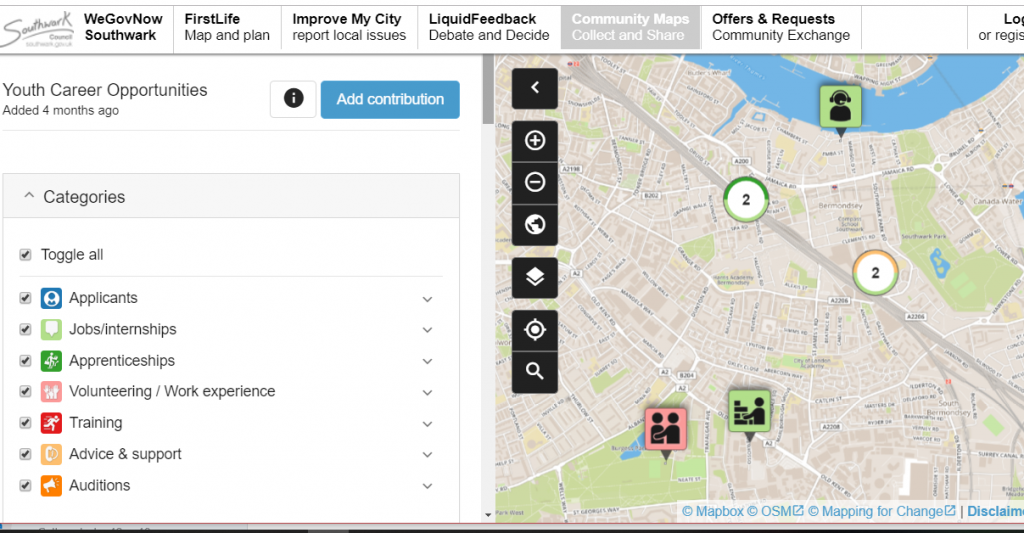Expand the Advice & support chevron
Viewport: 1024px width, 533px height.
pos(427,455)
